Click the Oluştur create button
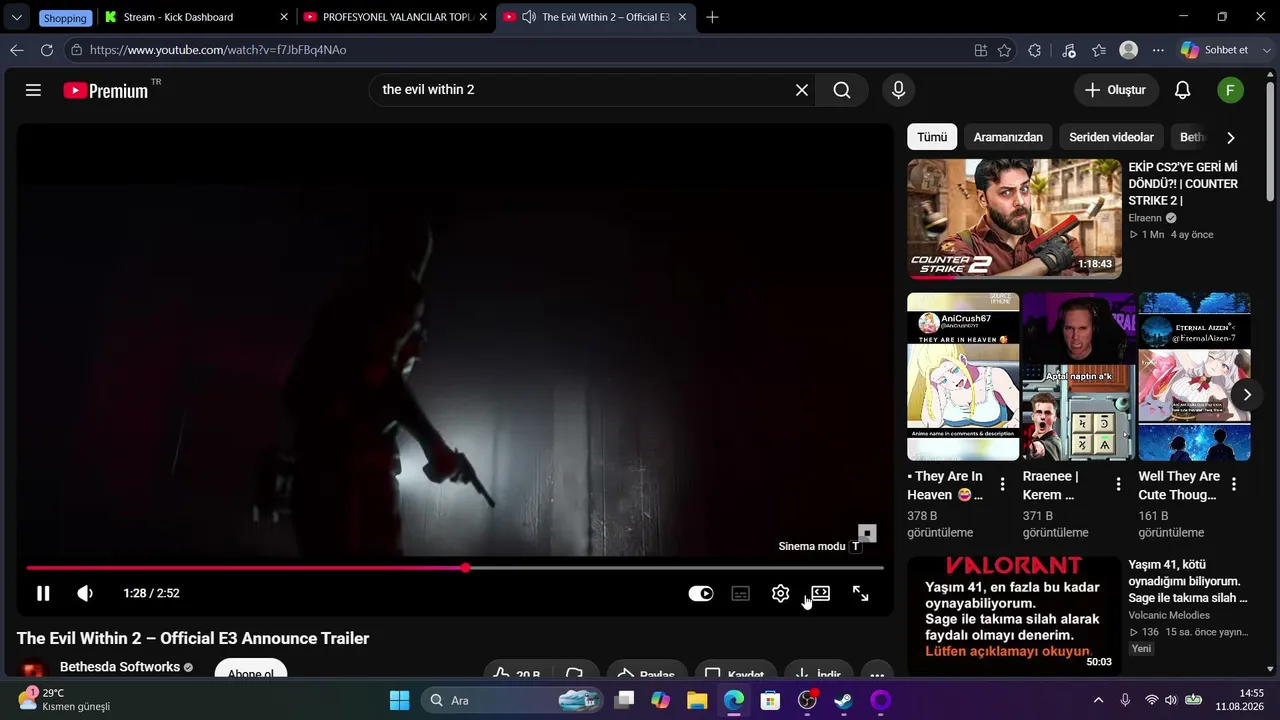The height and width of the screenshot is (720, 1280). pos(1116,90)
